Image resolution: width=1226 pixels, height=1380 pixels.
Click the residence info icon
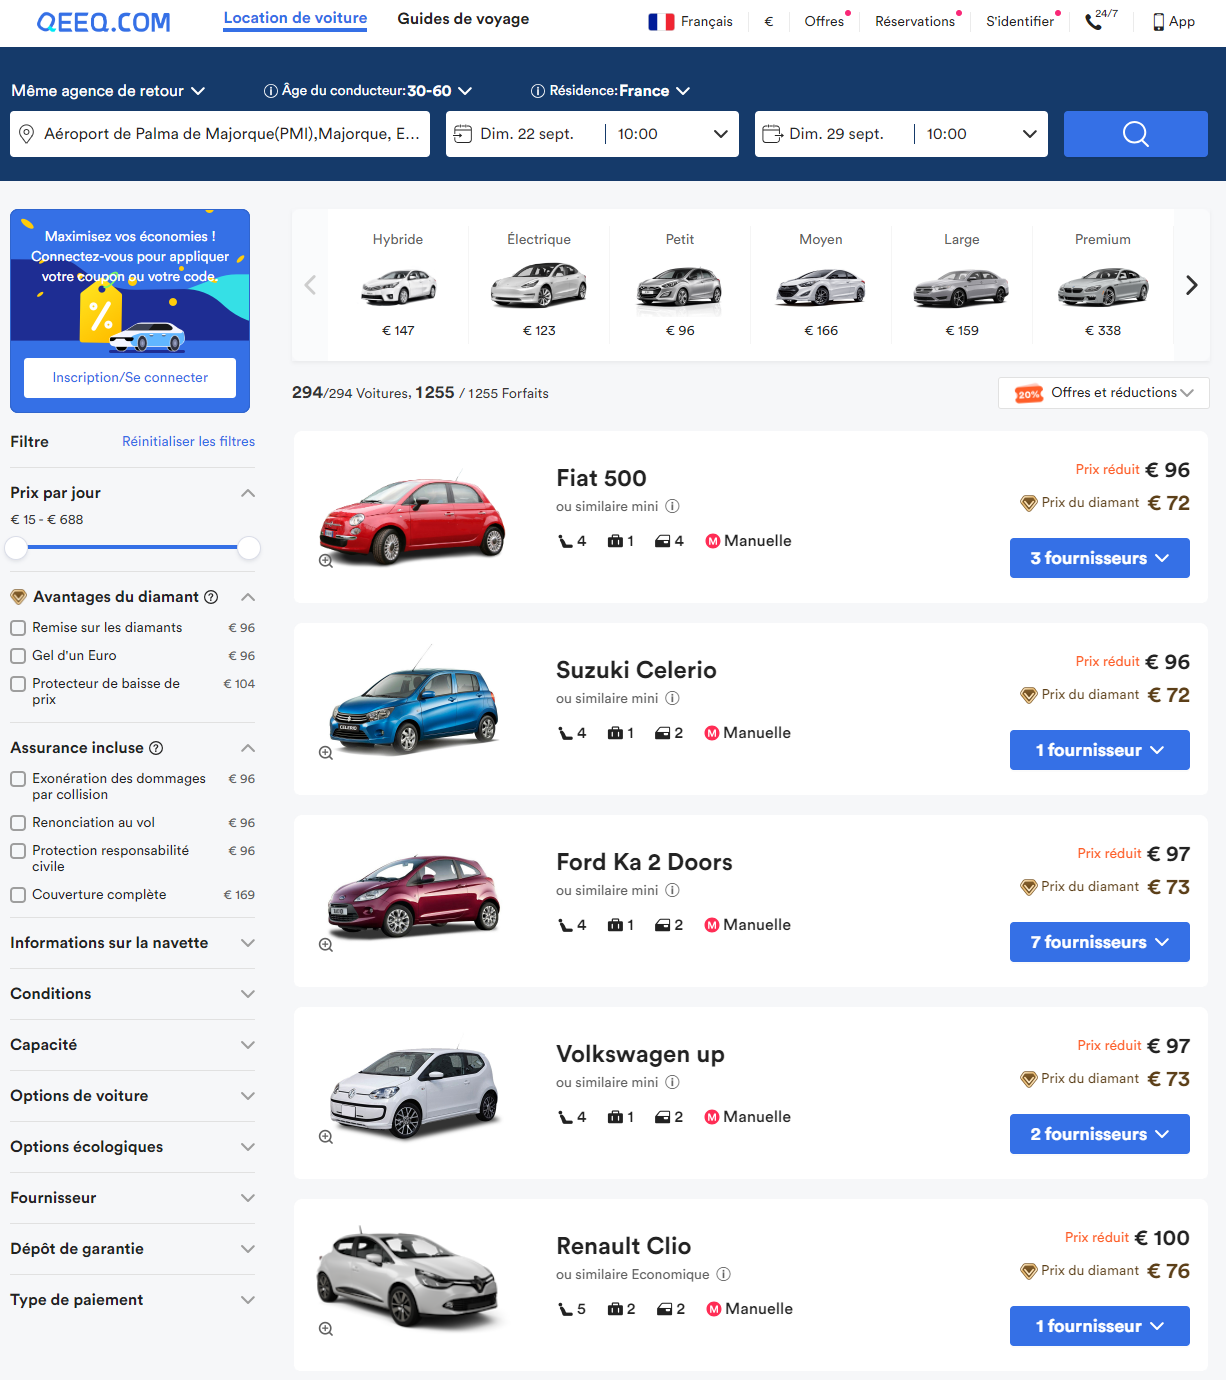click(x=538, y=91)
